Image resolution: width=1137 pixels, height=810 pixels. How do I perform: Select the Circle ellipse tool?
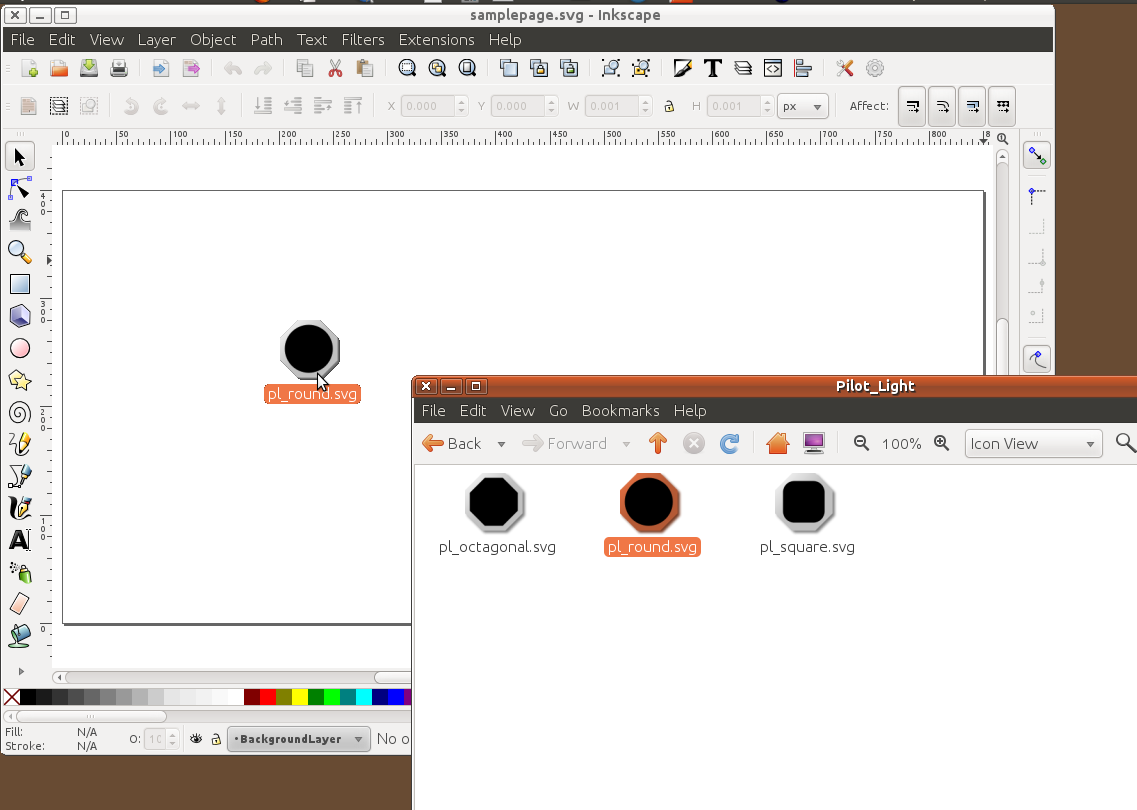point(19,348)
